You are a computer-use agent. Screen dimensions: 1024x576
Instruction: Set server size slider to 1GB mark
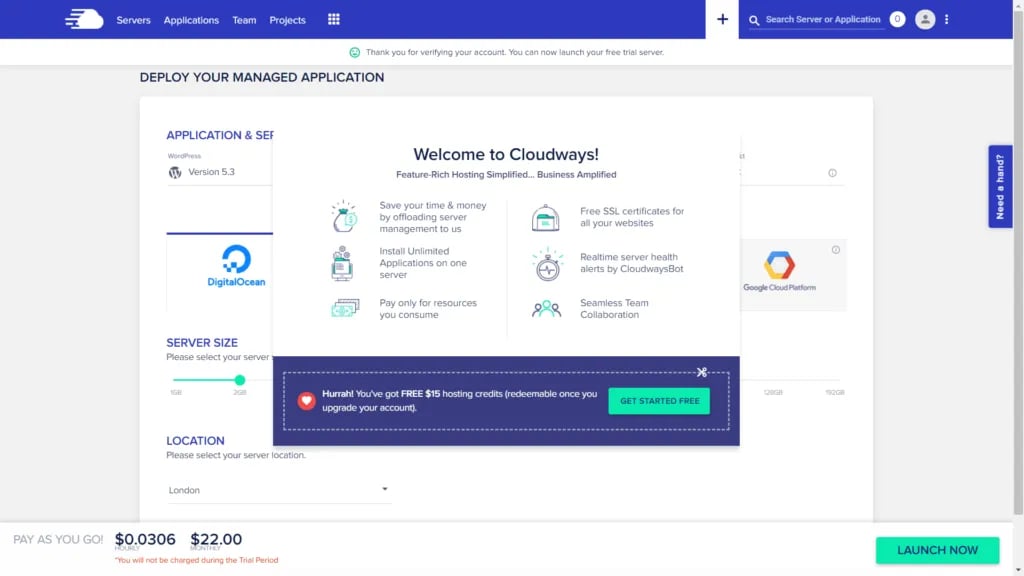(176, 392)
